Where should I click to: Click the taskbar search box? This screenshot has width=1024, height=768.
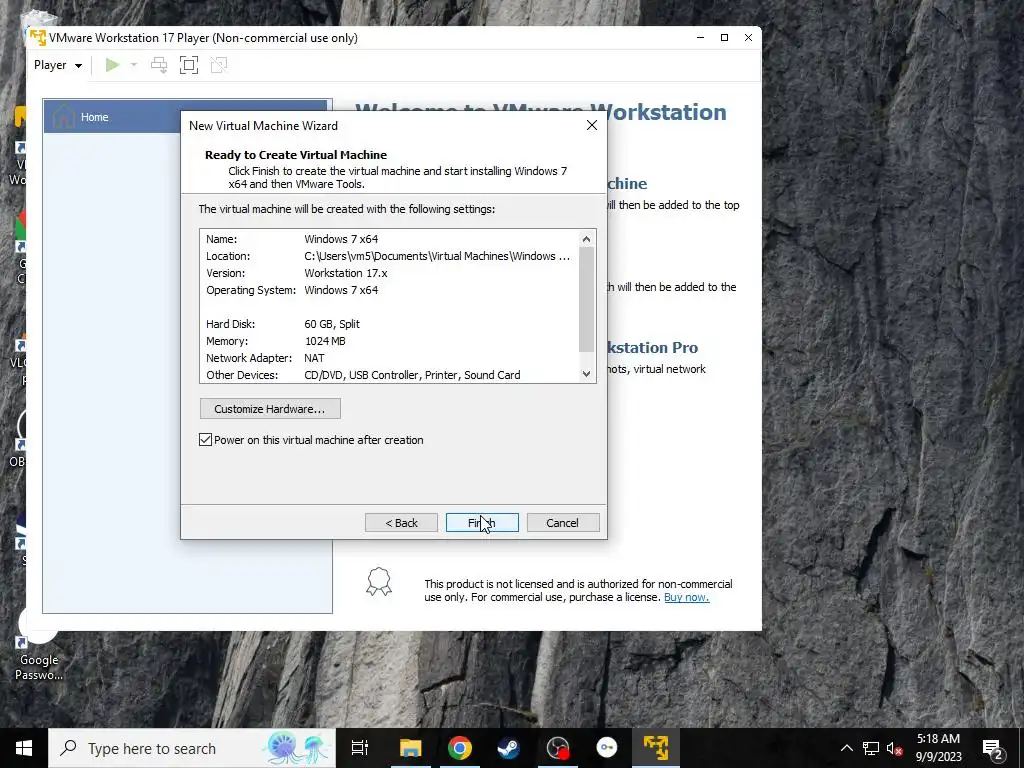(192, 748)
